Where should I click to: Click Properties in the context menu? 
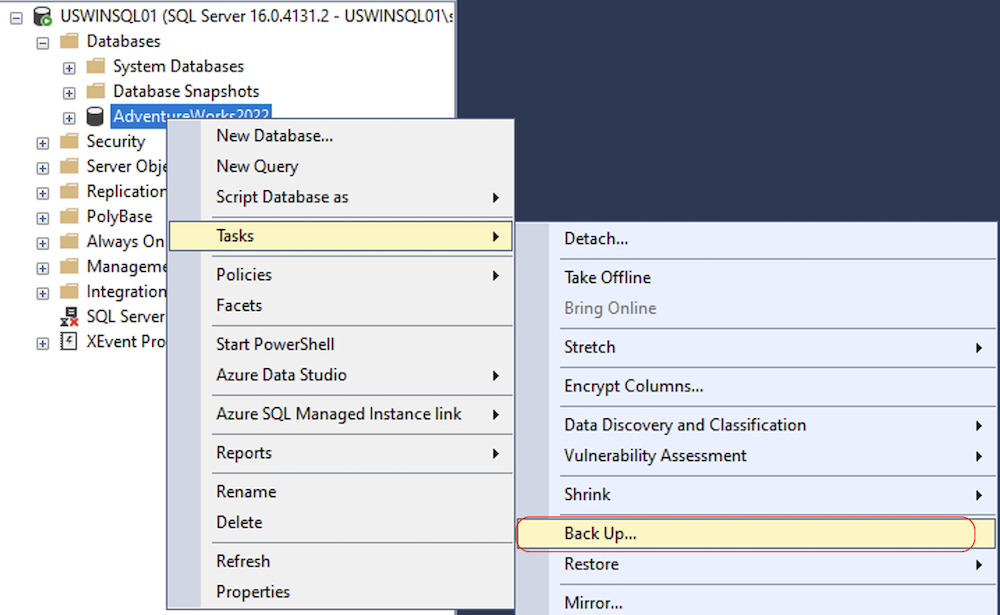click(x=253, y=592)
